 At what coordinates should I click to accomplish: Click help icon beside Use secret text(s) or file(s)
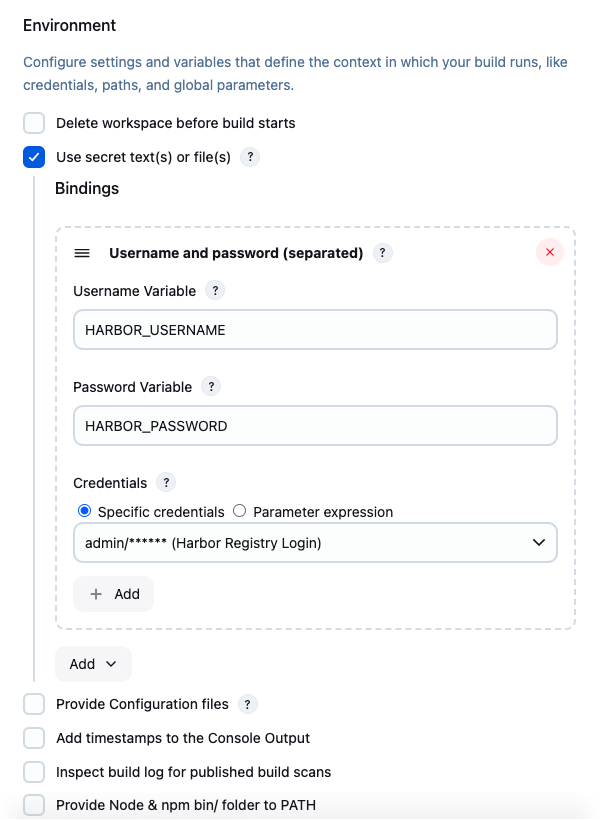point(250,157)
